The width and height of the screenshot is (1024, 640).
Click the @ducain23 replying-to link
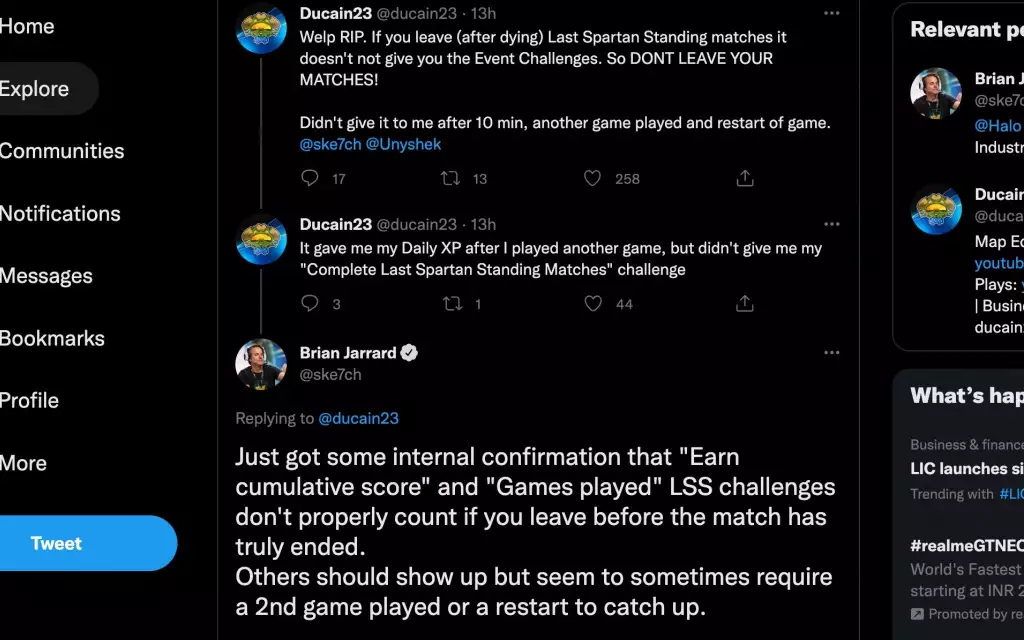[358, 418]
